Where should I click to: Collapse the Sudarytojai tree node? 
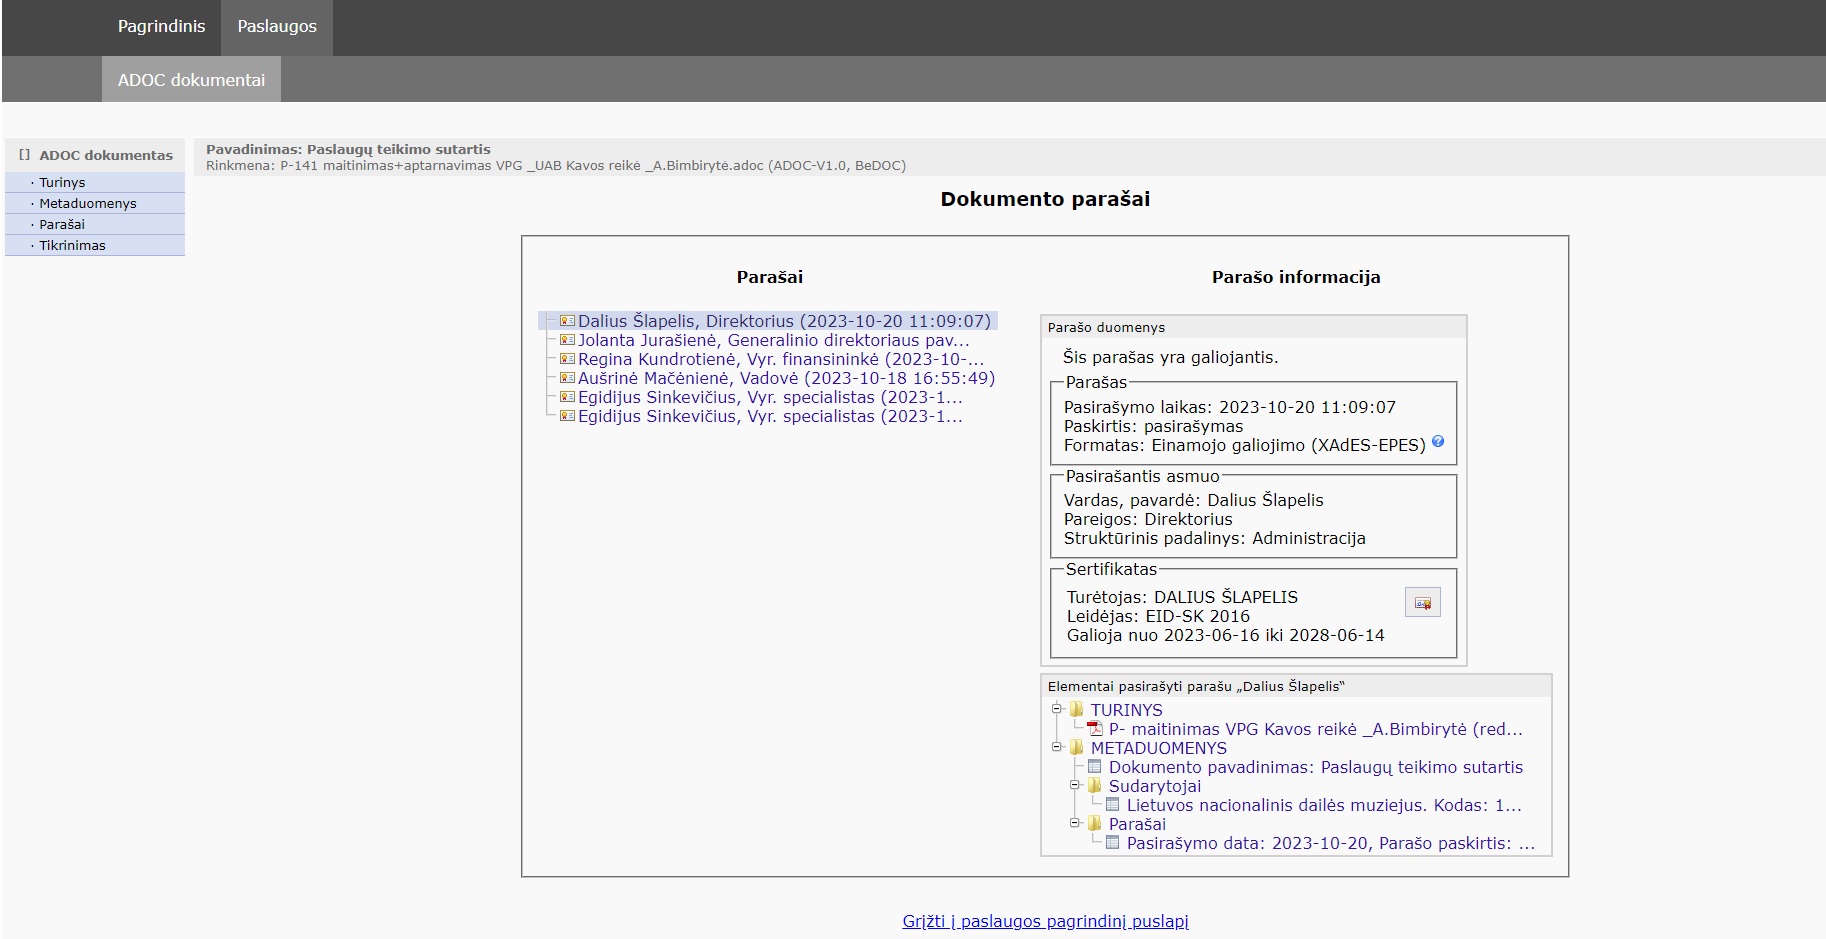(1075, 785)
